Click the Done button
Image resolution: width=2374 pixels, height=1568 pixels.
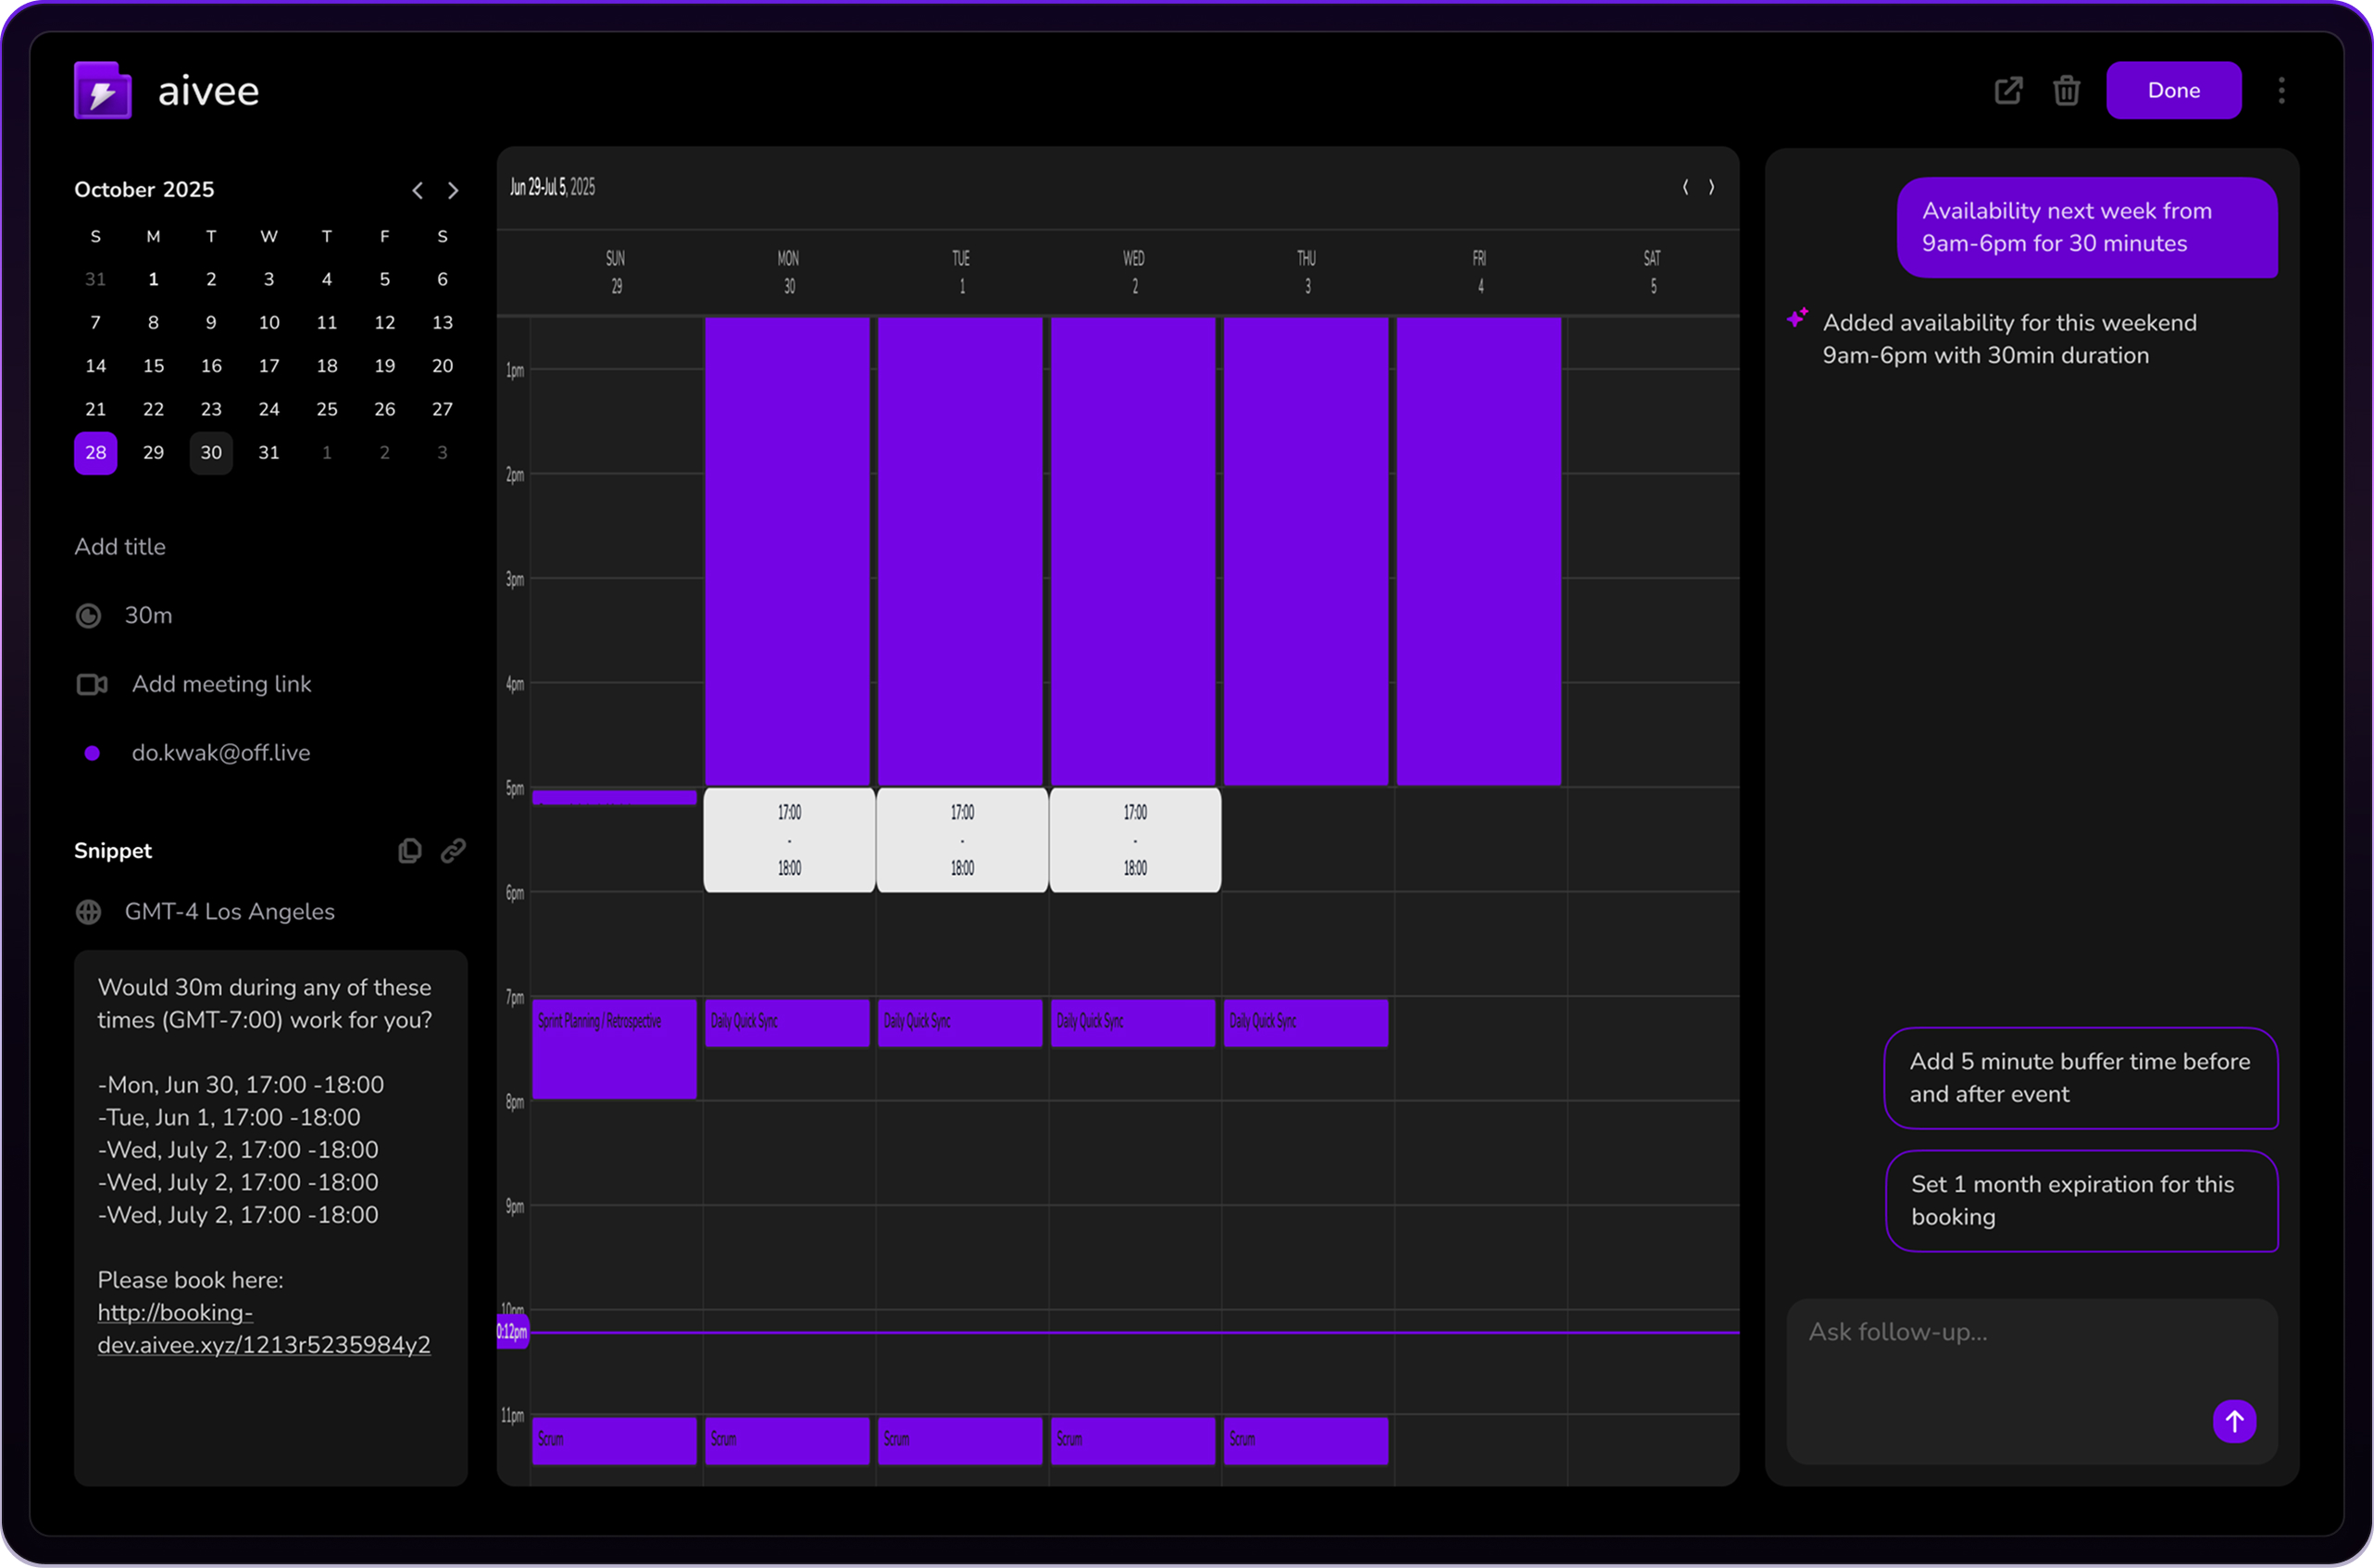coord(2173,90)
